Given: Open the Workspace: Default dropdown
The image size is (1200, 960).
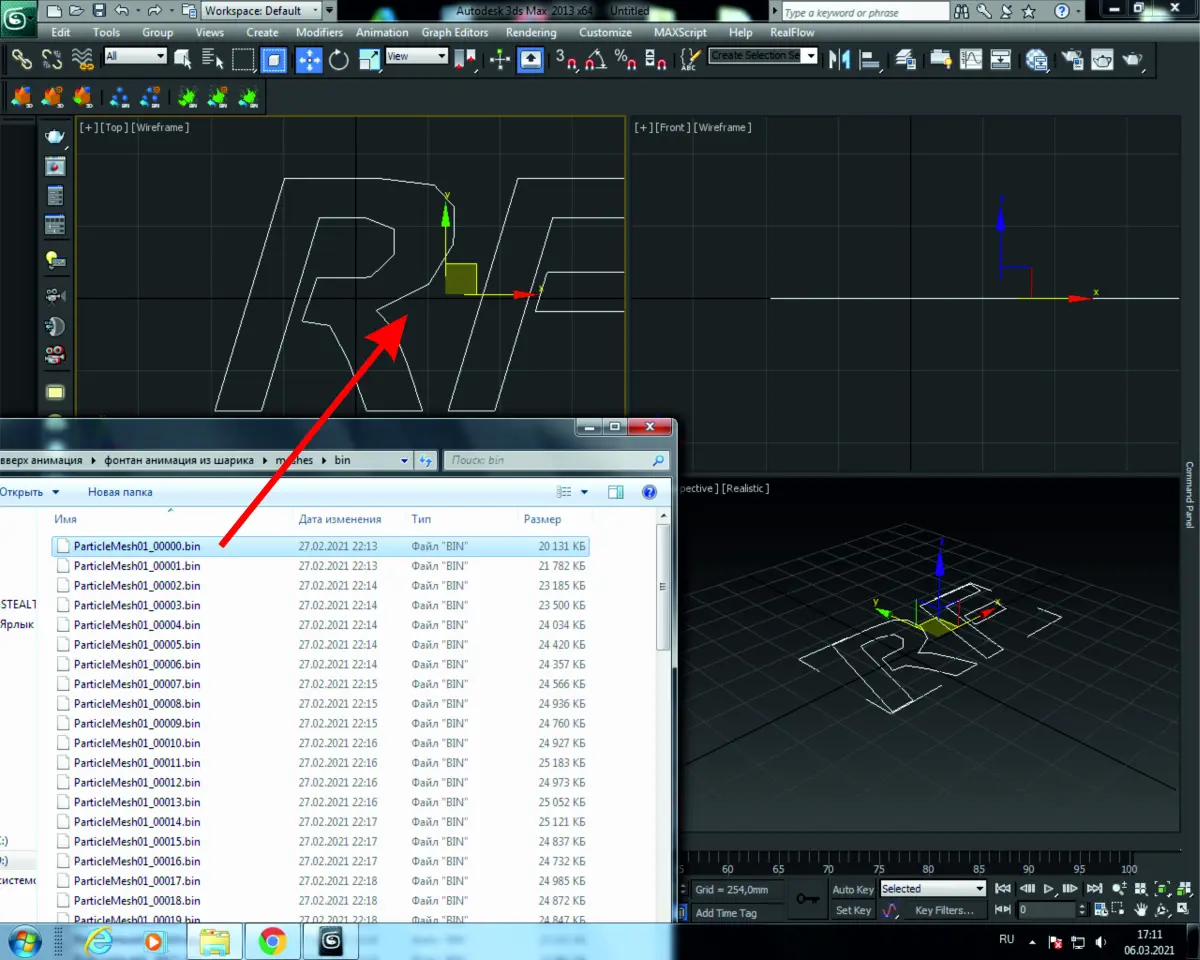Looking at the screenshot, I should (261, 11).
